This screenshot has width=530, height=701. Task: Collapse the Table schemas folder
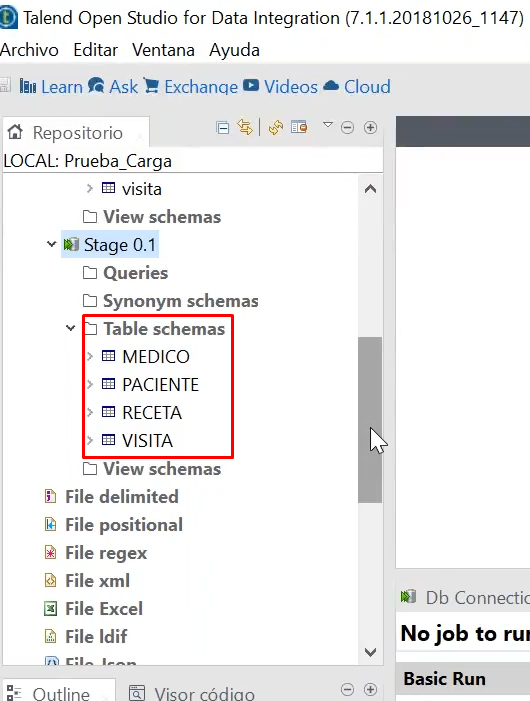point(71,328)
